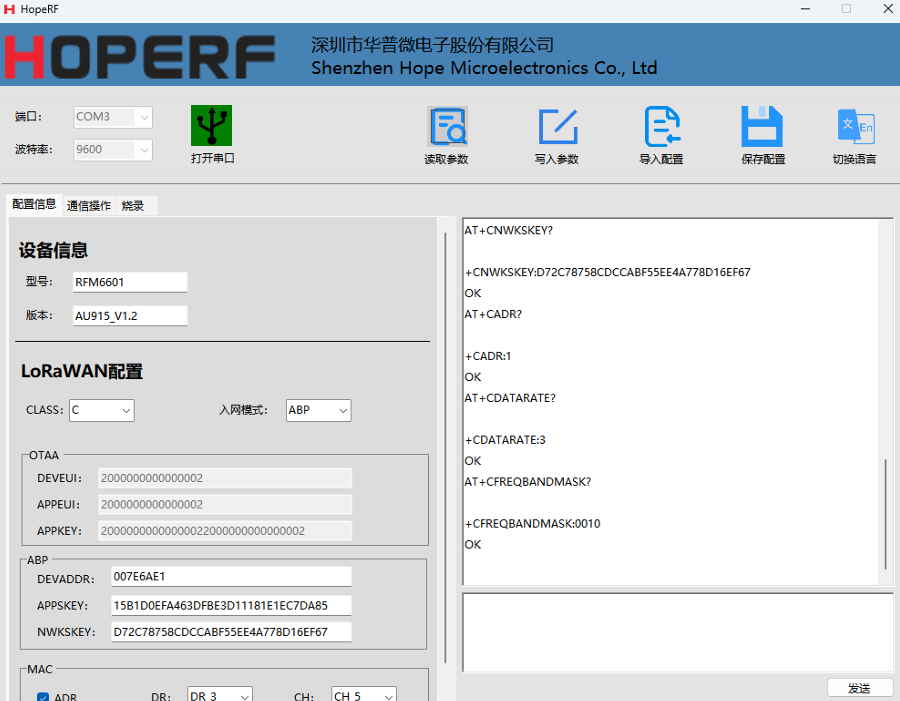Click the read parameters (读取参数) icon

tap(447, 126)
